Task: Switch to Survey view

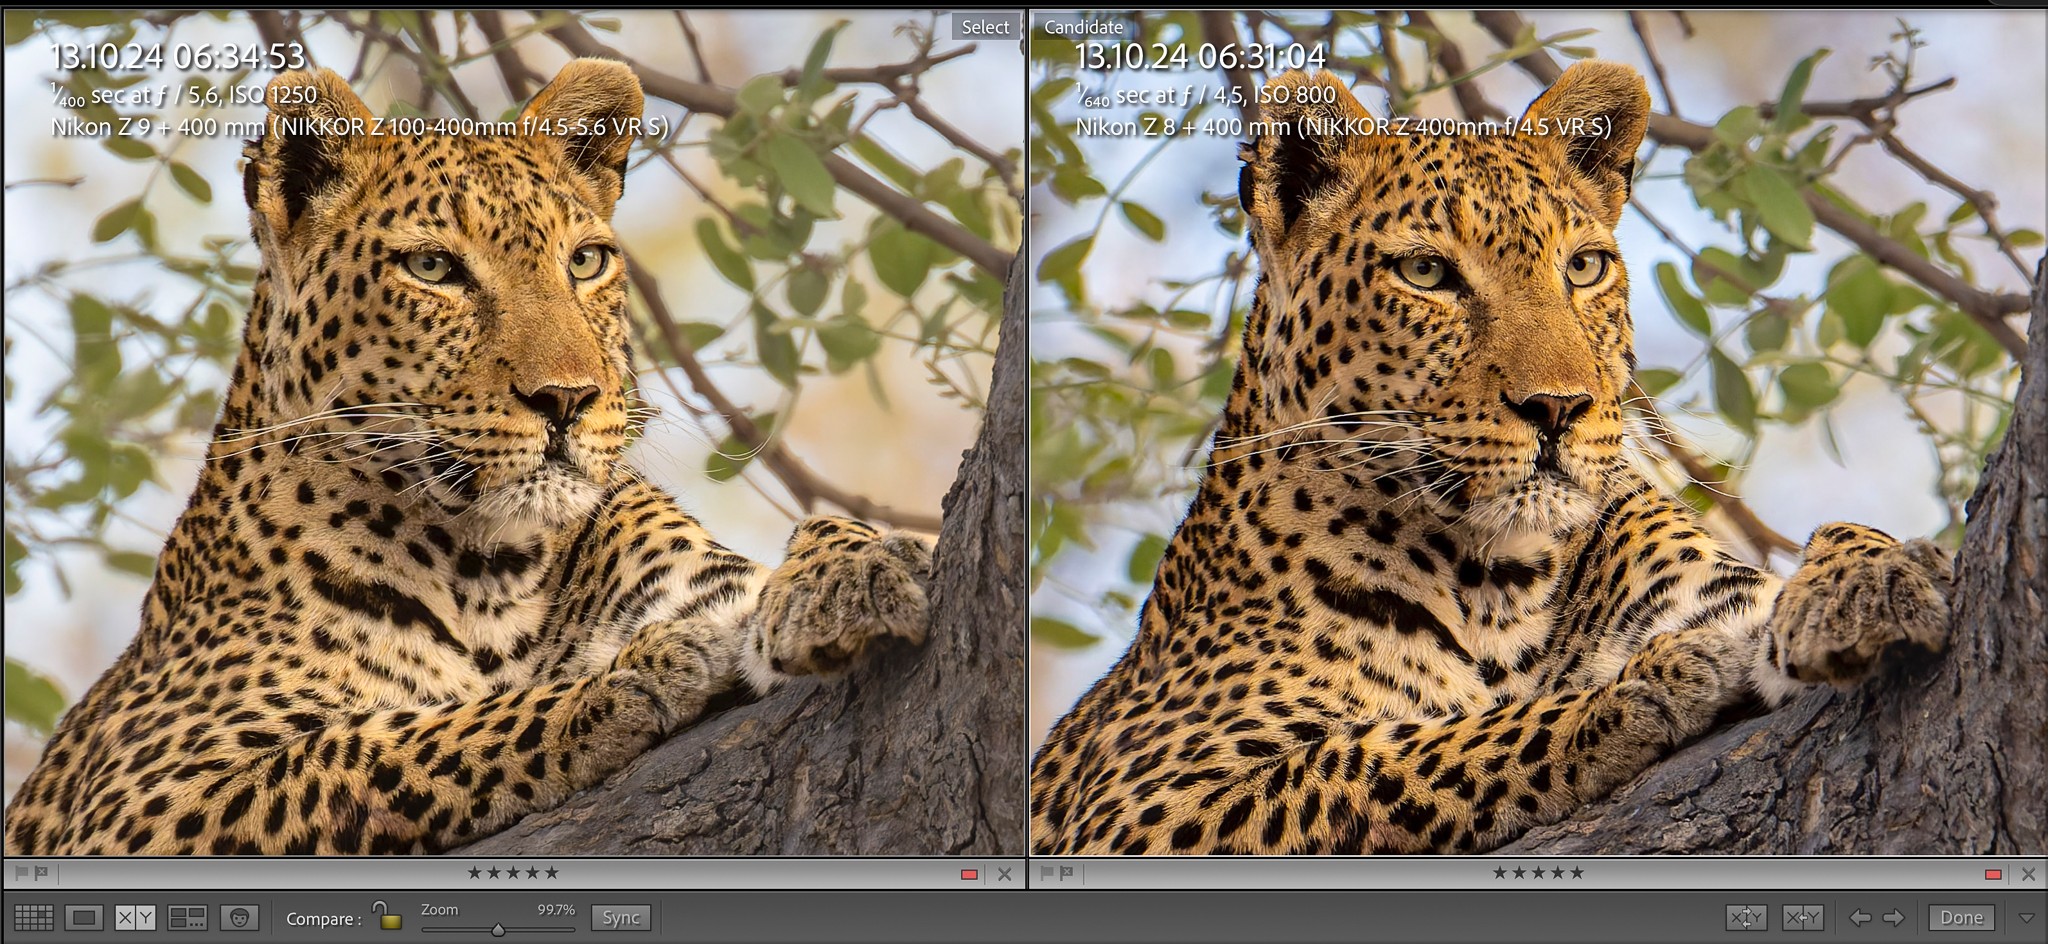Action: coord(187,917)
